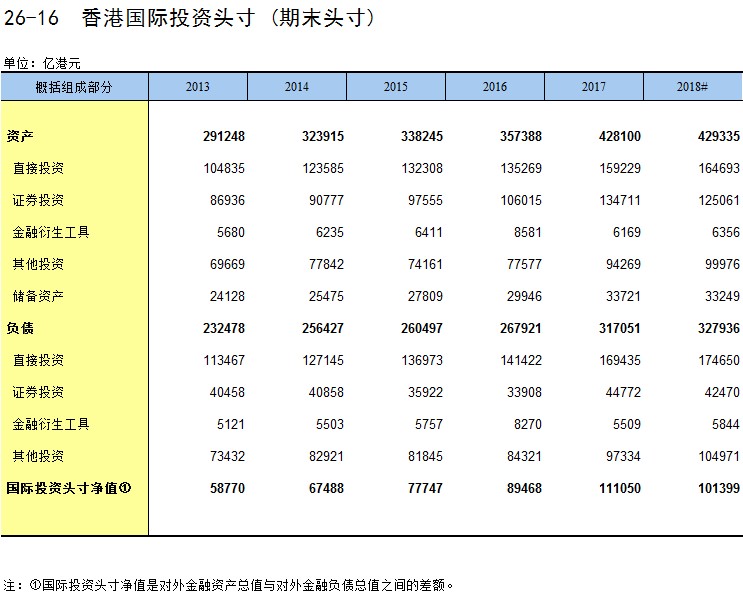
Task: Click net position value 101399
Action: [719, 488]
